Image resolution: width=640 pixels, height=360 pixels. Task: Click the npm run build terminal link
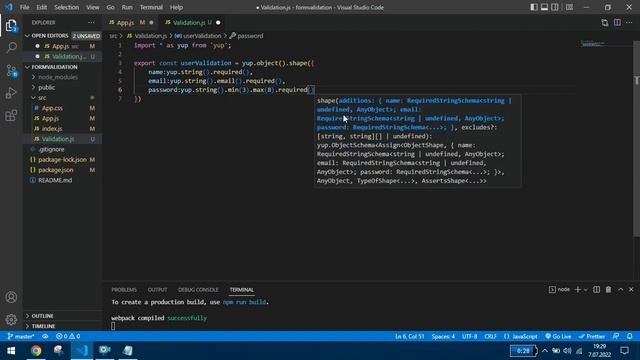coord(244,302)
